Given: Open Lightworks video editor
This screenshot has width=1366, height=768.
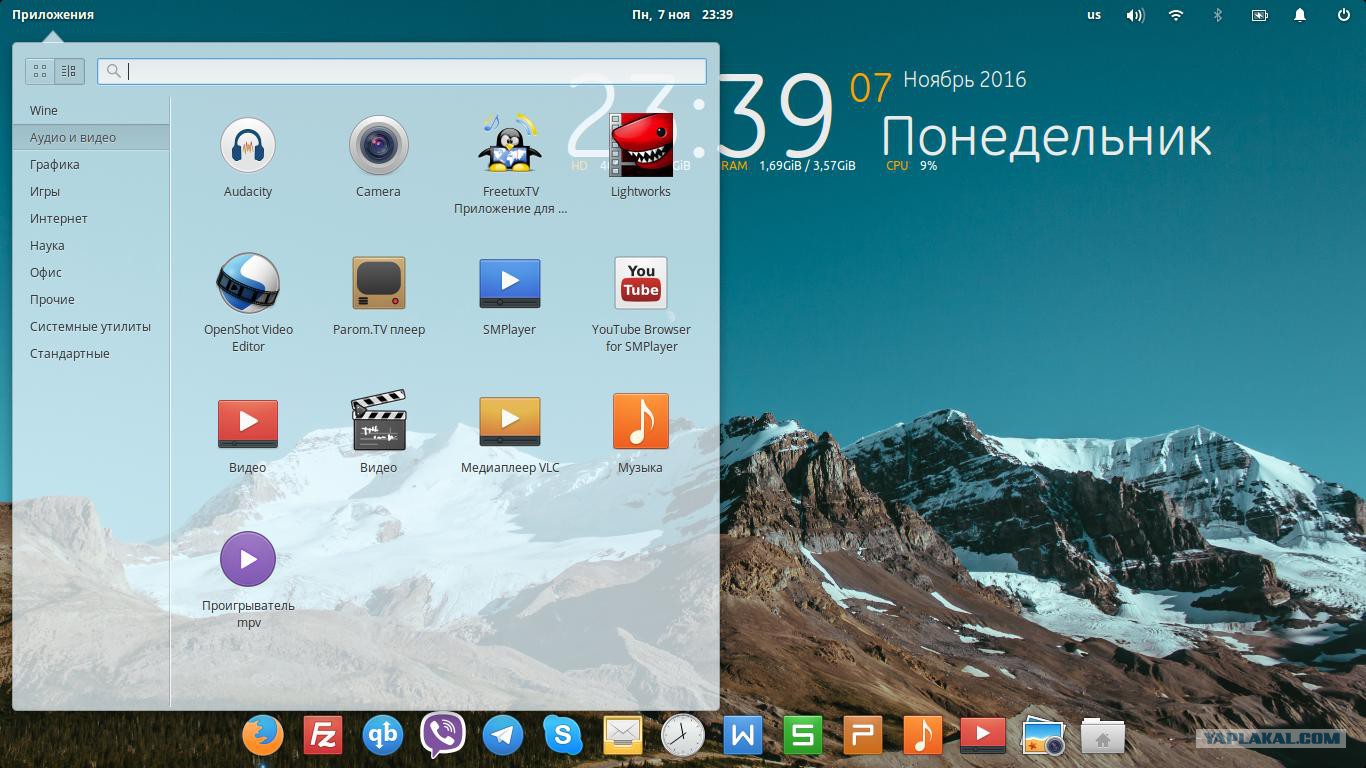Looking at the screenshot, I should [641, 146].
